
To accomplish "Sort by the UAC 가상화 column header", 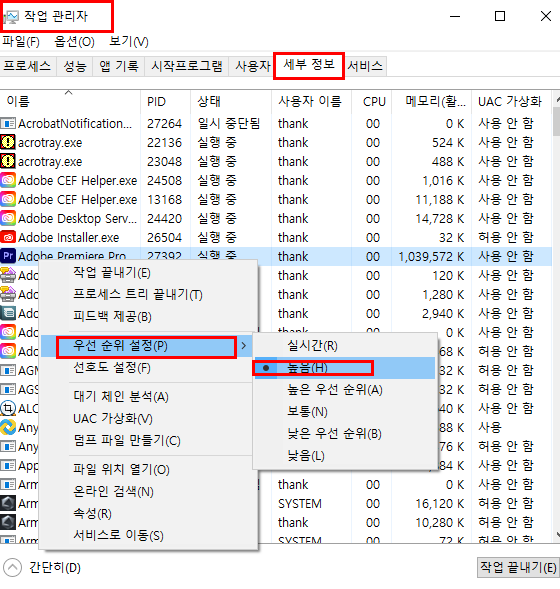I will 512,101.
